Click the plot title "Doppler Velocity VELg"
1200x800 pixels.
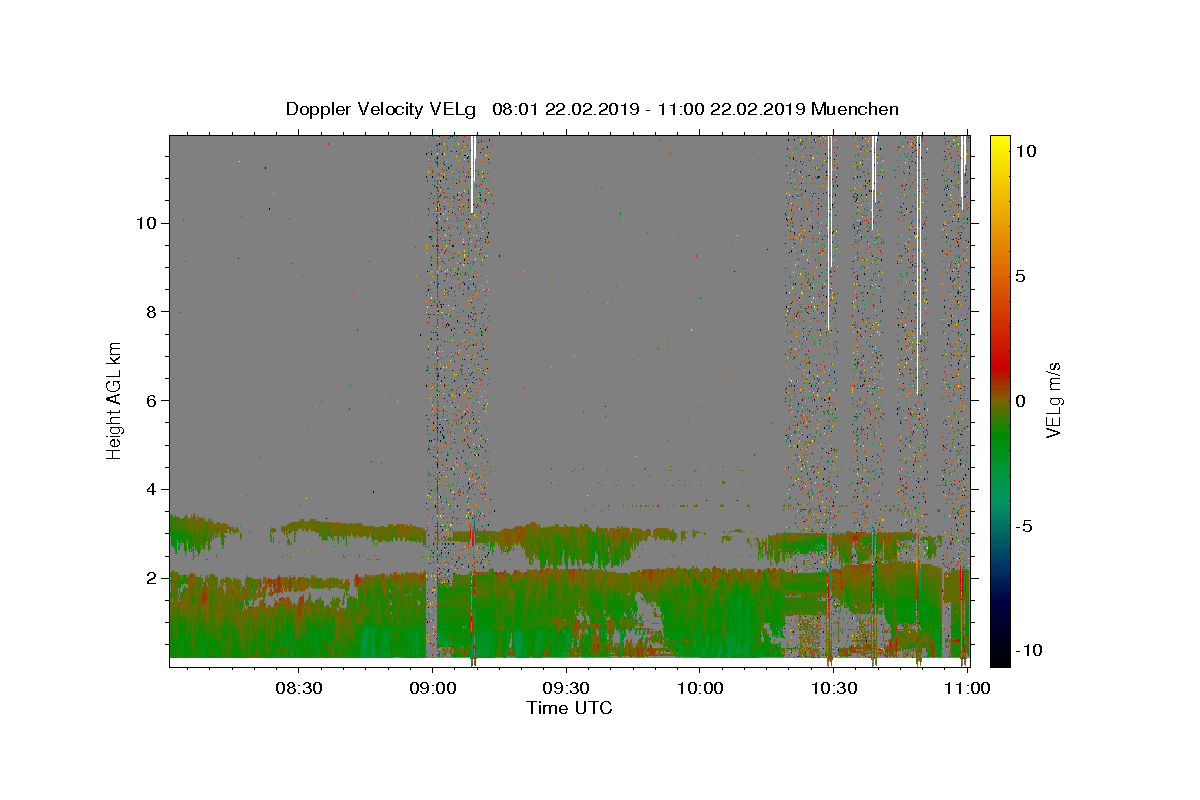coord(381,109)
